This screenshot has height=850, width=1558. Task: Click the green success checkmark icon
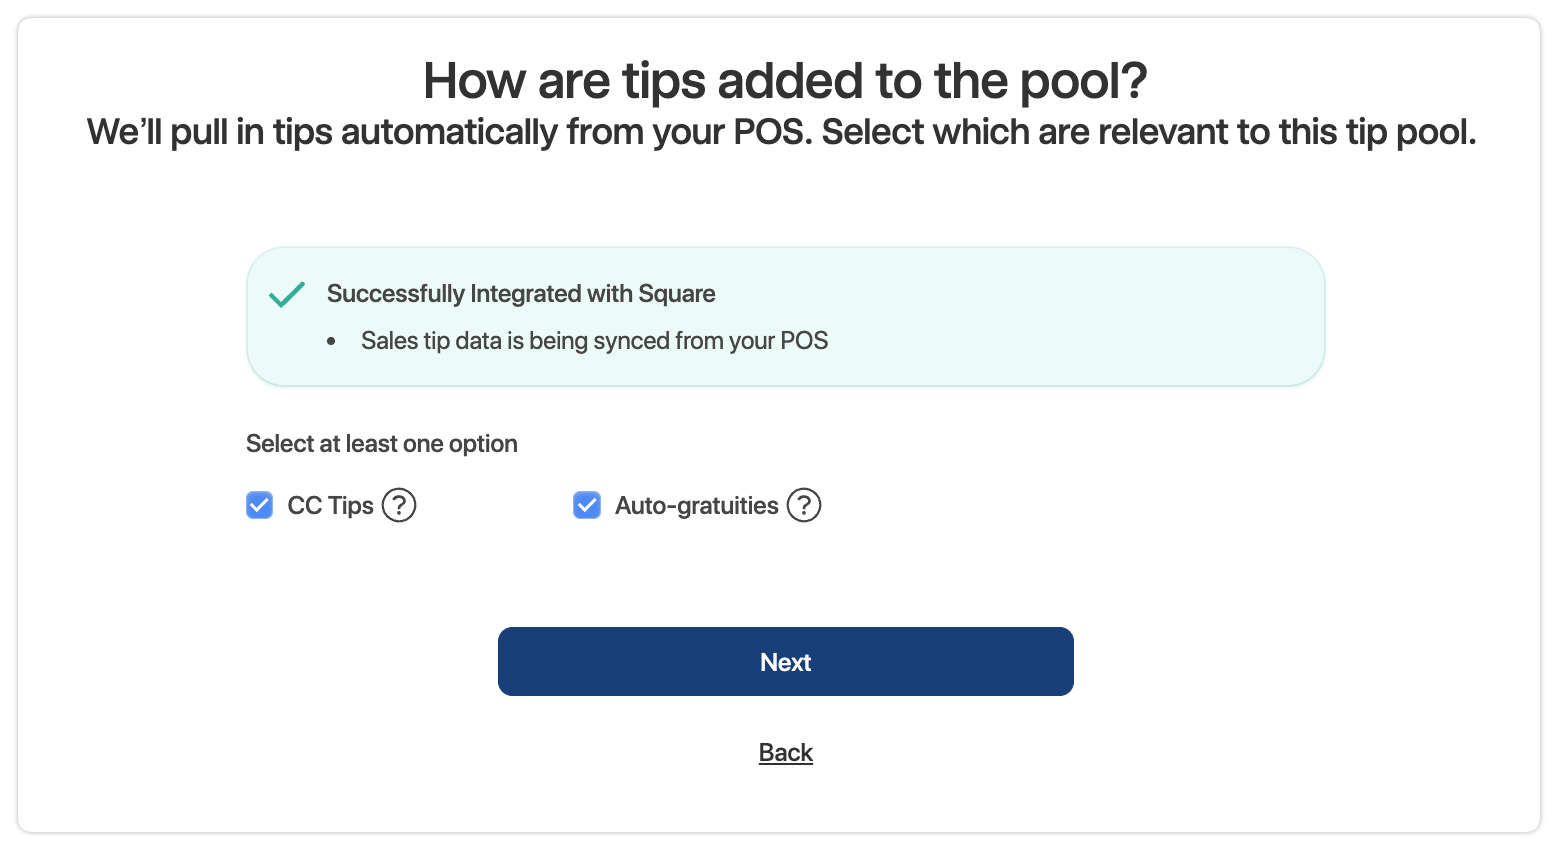287,294
